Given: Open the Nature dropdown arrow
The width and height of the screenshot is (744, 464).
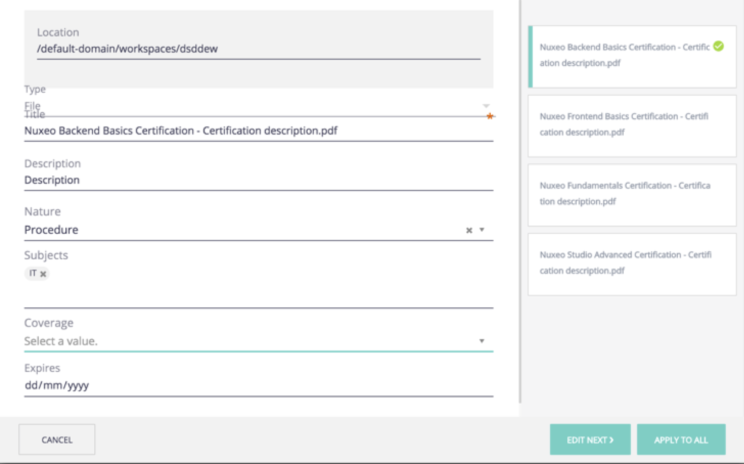Looking at the screenshot, I should 482,230.
